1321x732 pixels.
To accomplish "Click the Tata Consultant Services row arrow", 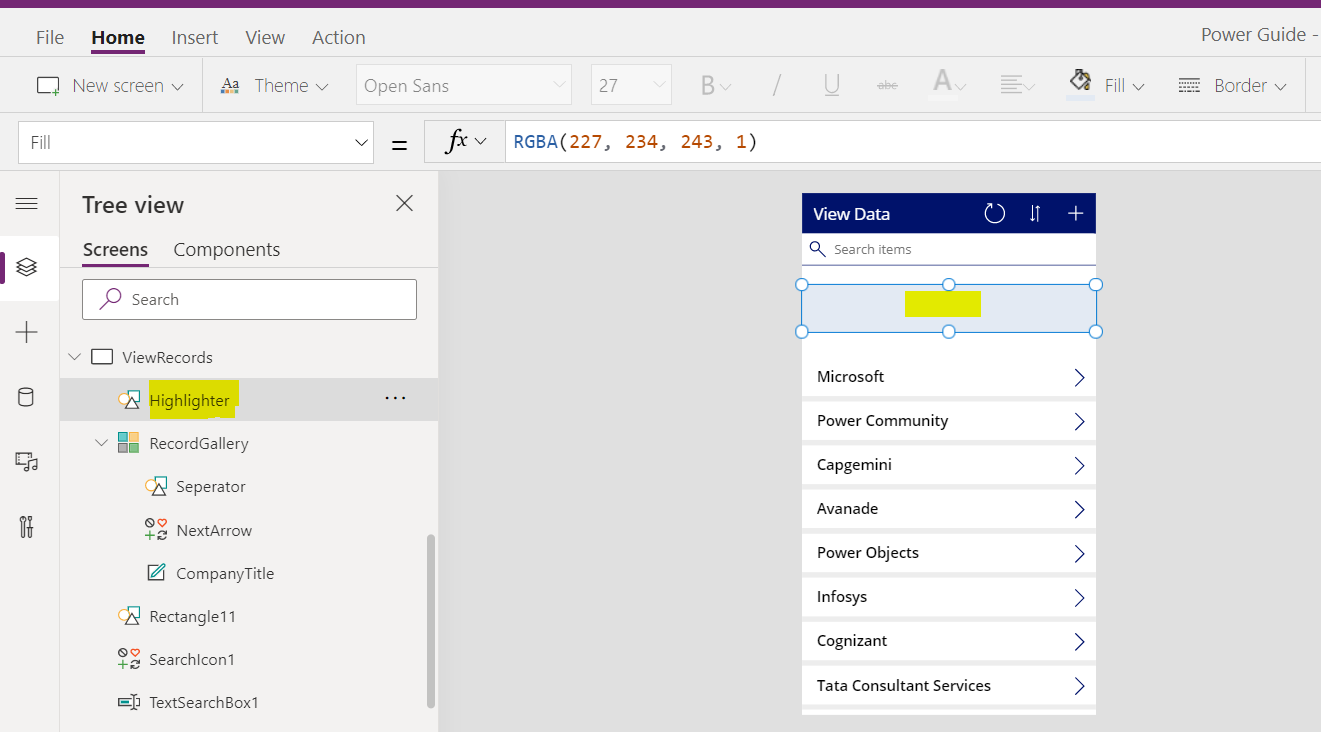I will (1079, 686).
